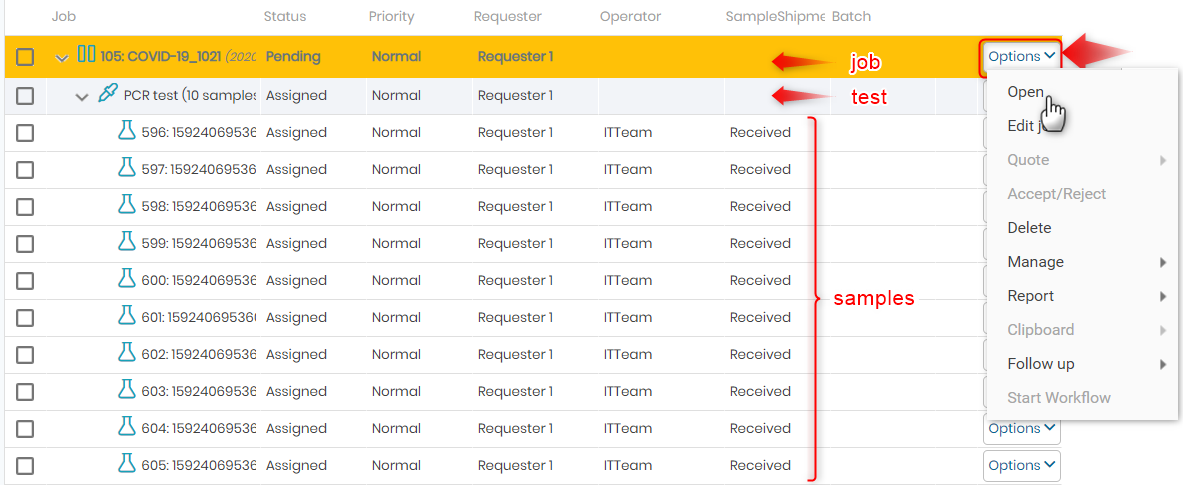The height and width of the screenshot is (485, 1183).
Task: Click the job icon for 105: COVID-19_1021
Action: point(87,55)
